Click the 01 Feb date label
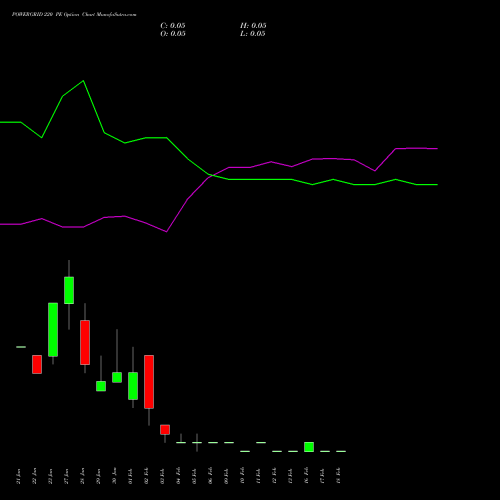500x500 pixels. (131, 476)
